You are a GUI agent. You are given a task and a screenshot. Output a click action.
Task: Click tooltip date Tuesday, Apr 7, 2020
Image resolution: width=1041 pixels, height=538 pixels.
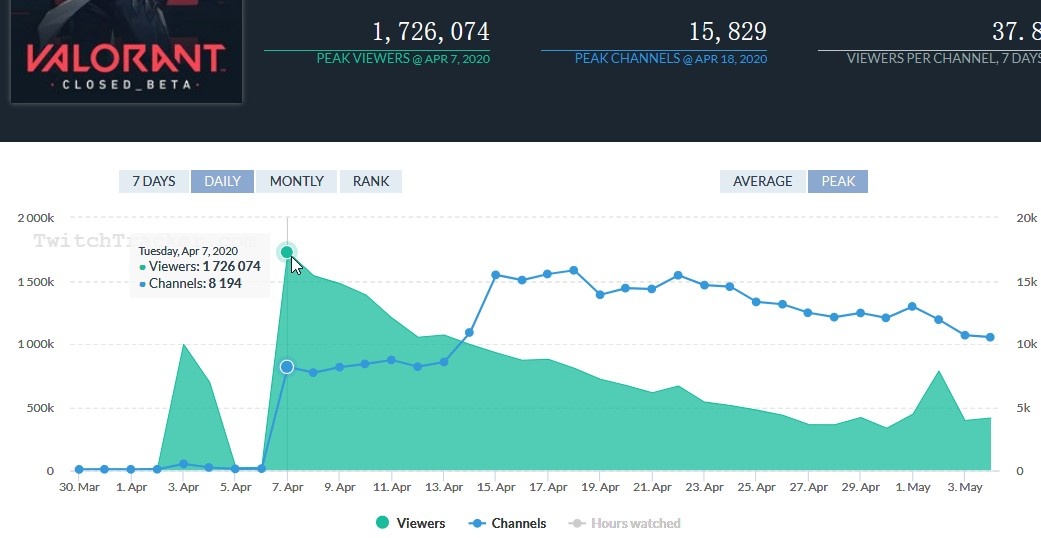coord(188,251)
